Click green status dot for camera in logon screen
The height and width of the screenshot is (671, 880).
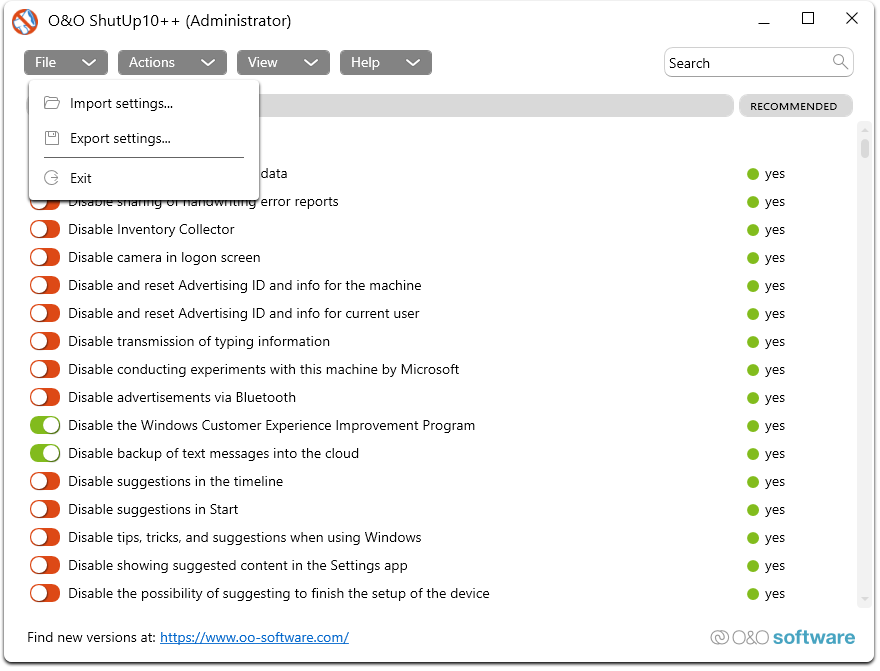(753, 258)
